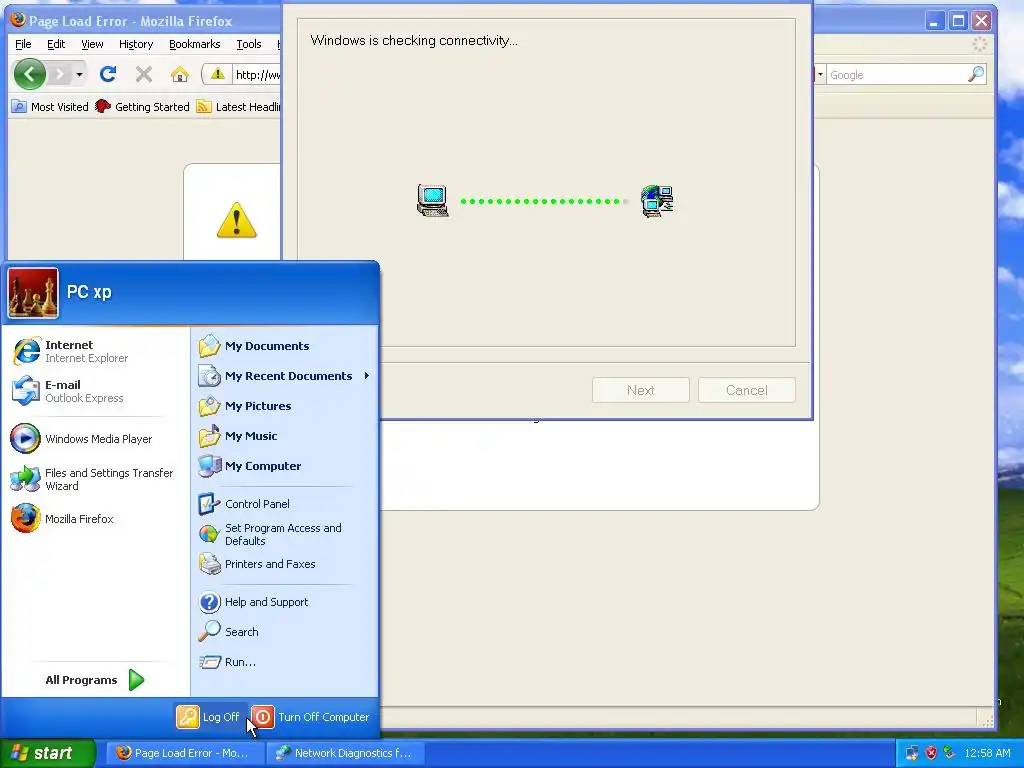Open the View menu in Firefox
This screenshot has height=768, width=1024.
92,44
